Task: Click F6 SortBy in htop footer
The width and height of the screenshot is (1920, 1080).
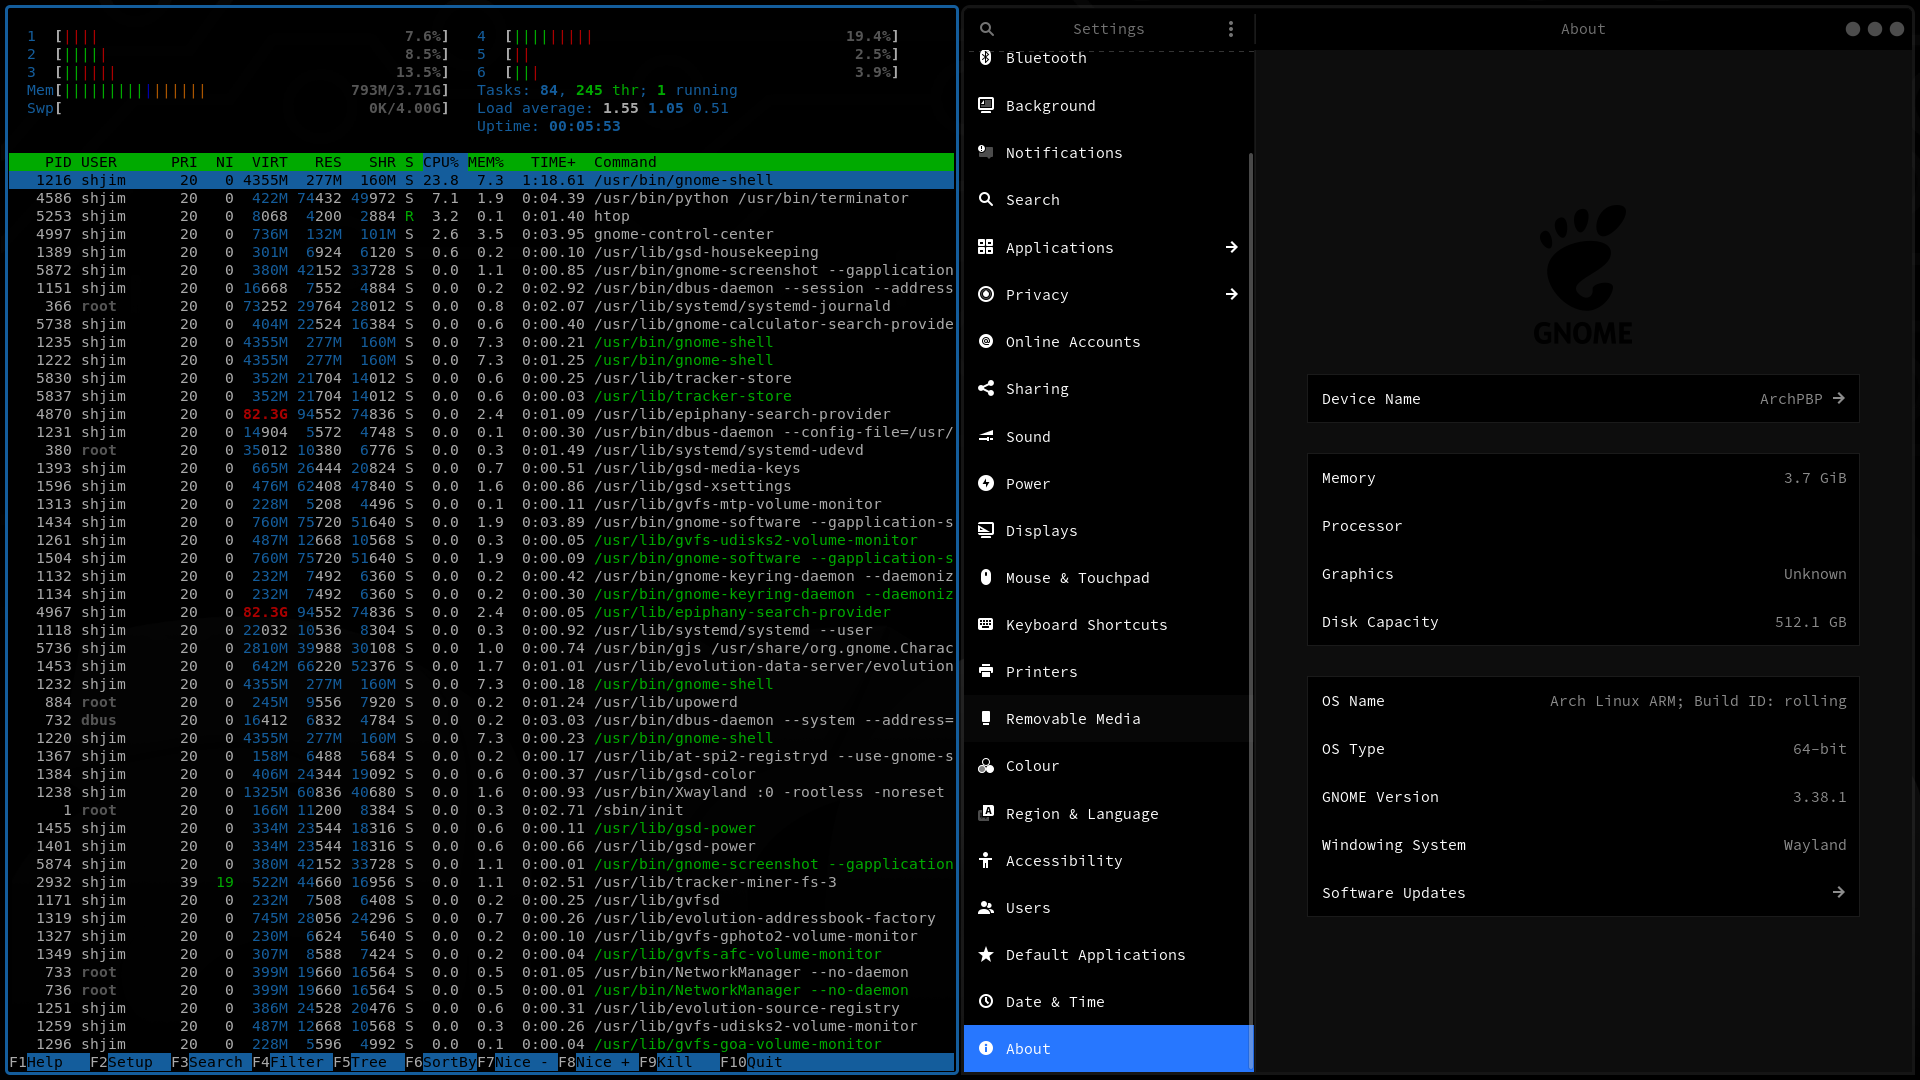Action: point(440,1062)
